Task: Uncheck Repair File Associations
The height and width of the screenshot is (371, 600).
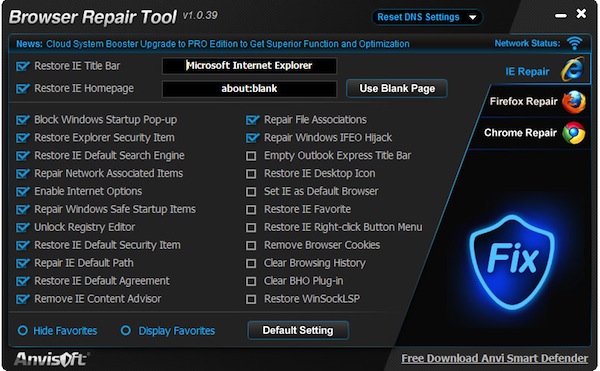Action: [252, 120]
